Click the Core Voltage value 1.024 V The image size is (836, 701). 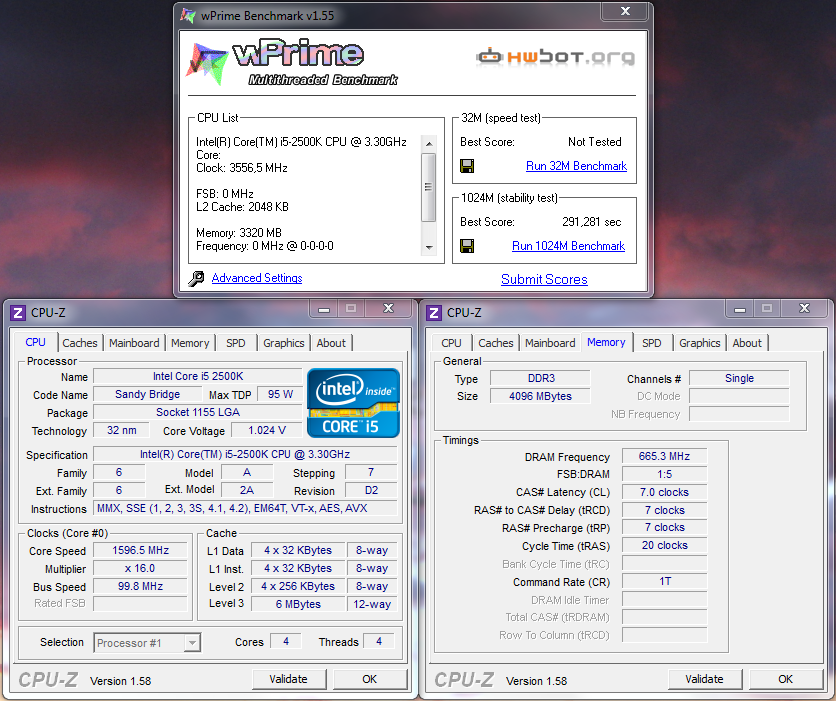267,430
